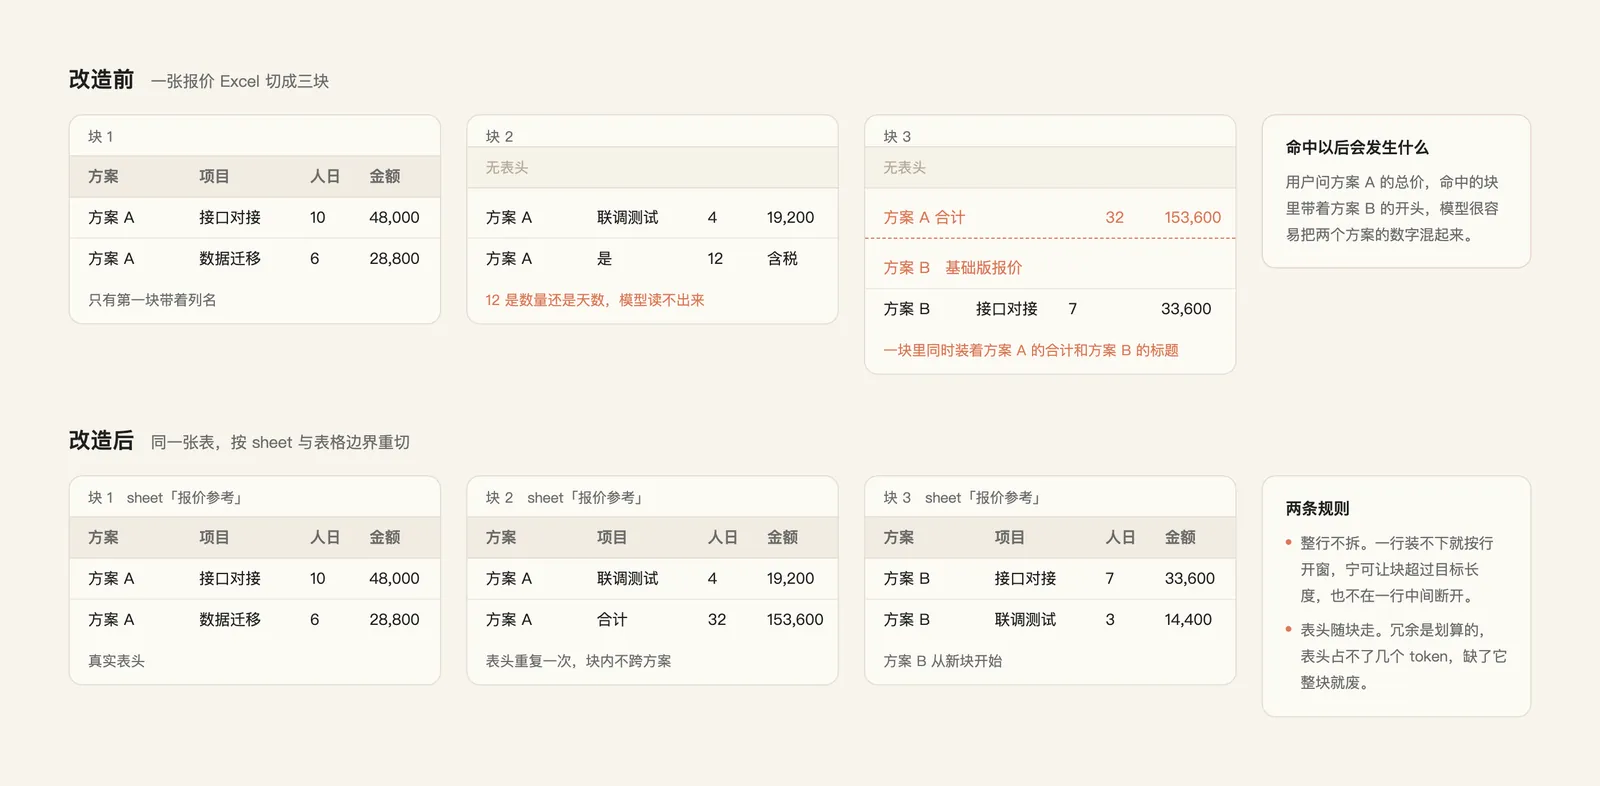1600x786 pixels.
Task: Select the red note 12 是数量还是天数，模型读不出来
Action: (595, 300)
